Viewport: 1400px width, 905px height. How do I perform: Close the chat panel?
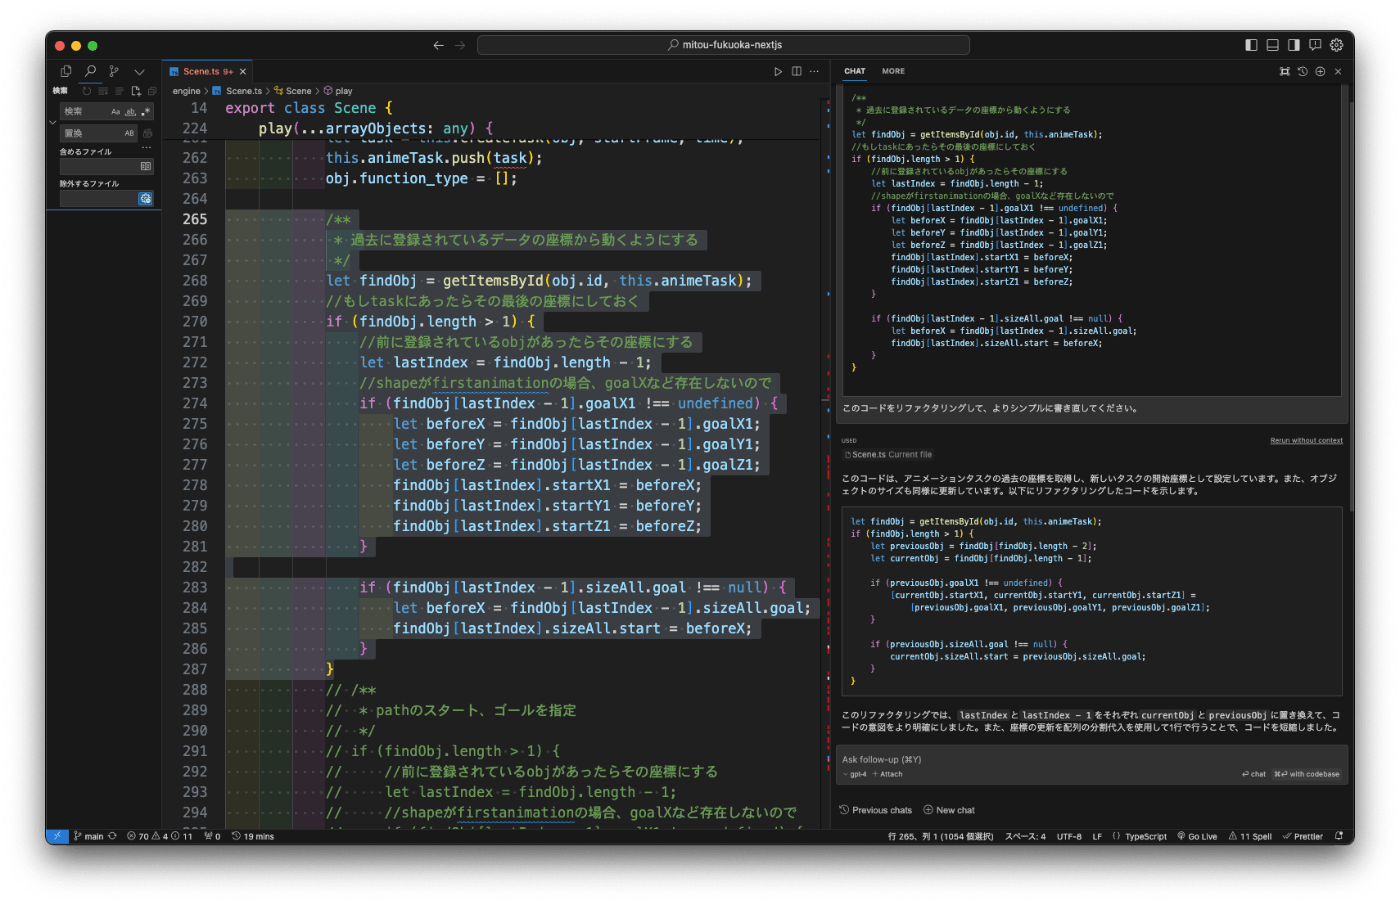(x=1338, y=72)
